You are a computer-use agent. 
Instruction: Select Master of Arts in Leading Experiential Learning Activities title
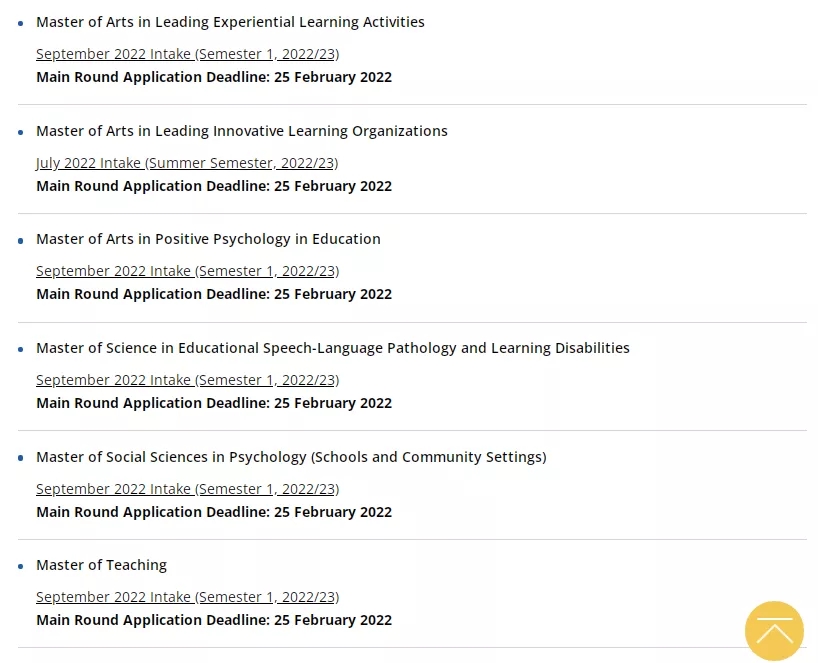click(230, 22)
